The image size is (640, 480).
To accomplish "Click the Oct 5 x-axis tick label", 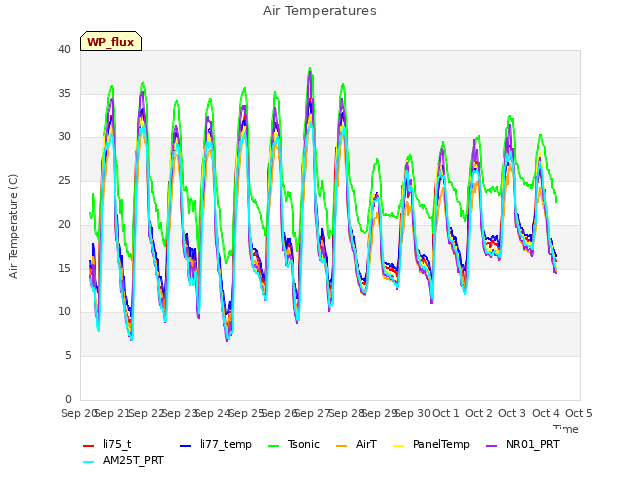I will [579, 413].
